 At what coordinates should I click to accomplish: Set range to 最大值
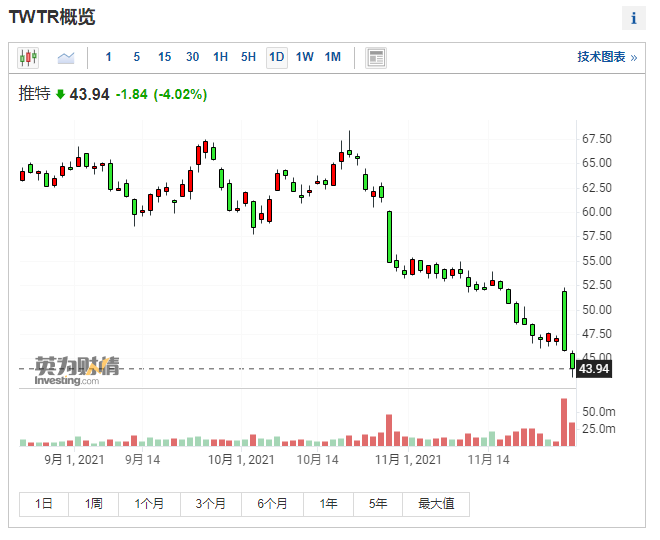436,504
